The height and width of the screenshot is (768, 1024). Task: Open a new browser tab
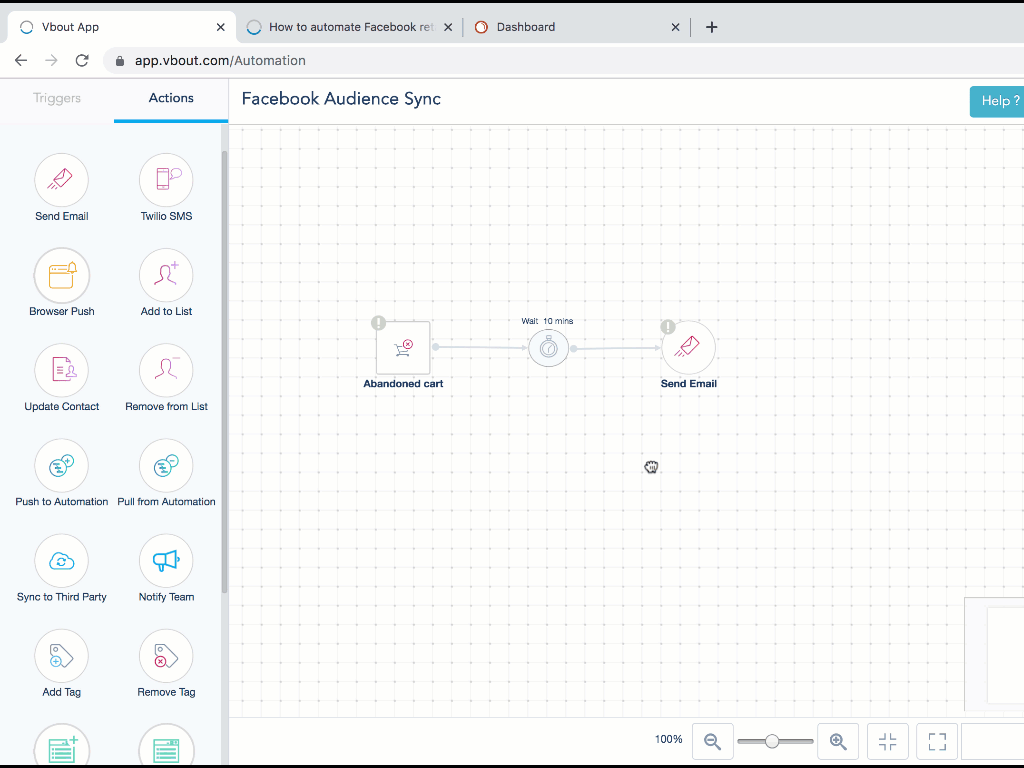point(712,27)
